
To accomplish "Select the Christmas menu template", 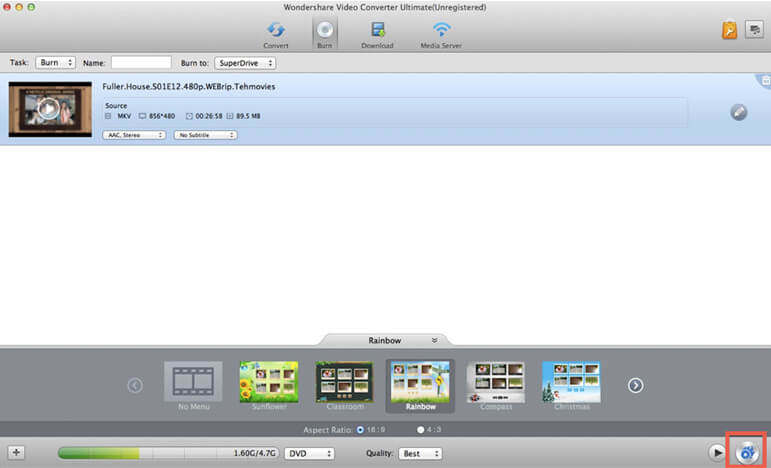I will [571, 386].
